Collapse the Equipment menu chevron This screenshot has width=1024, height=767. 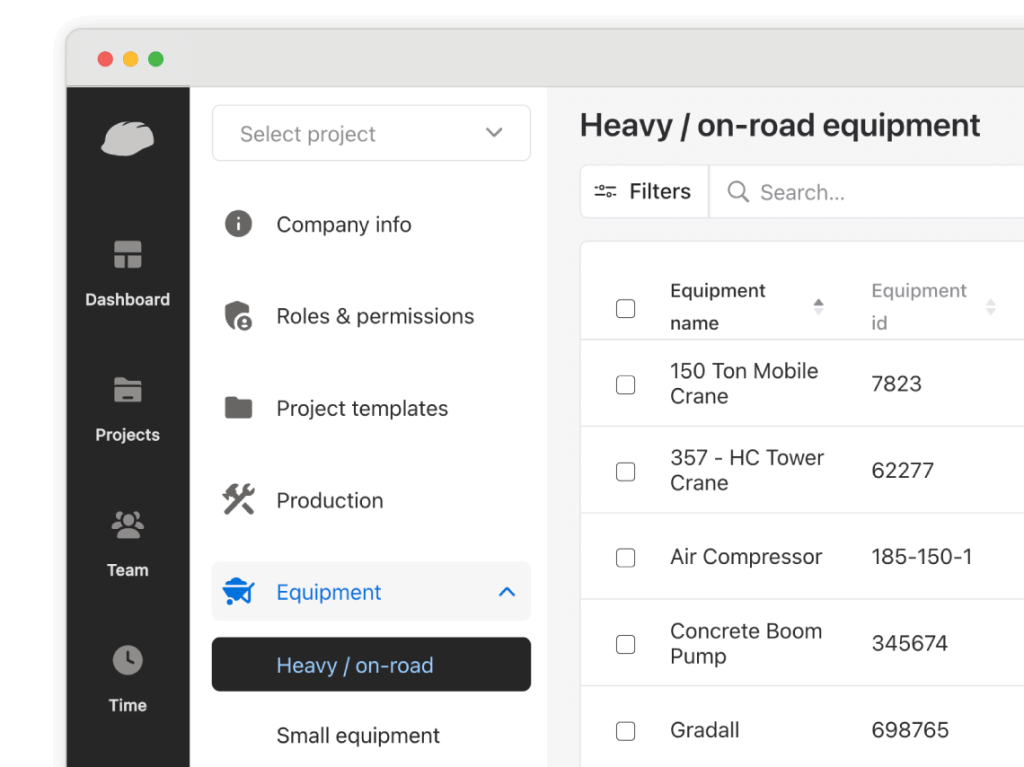[x=506, y=591]
